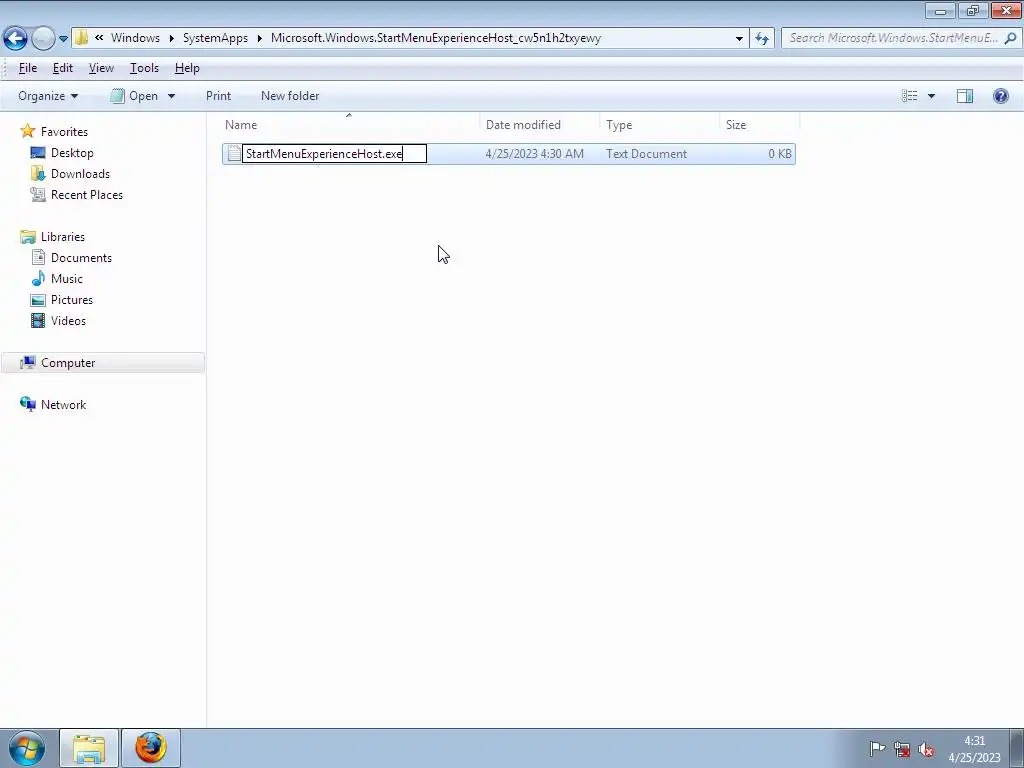Expand the arrow after the Windows breadcrumb
This screenshot has height=768, width=1024.
click(x=172, y=38)
